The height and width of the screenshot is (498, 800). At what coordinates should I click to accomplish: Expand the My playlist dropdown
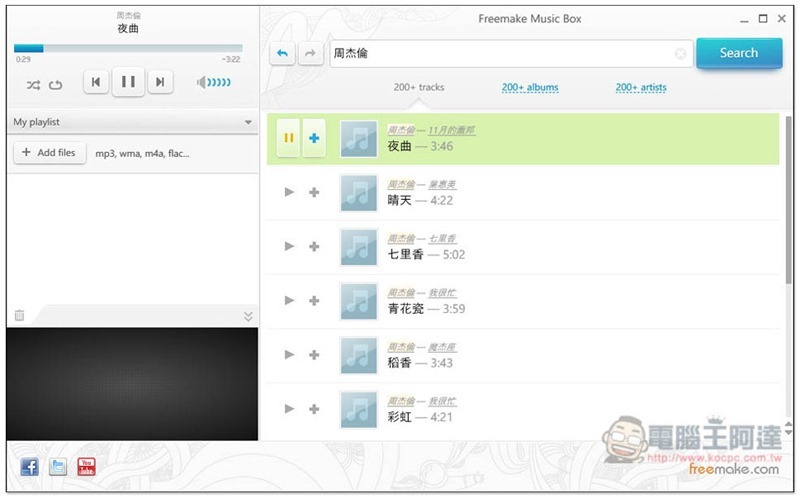coord(248,123)
